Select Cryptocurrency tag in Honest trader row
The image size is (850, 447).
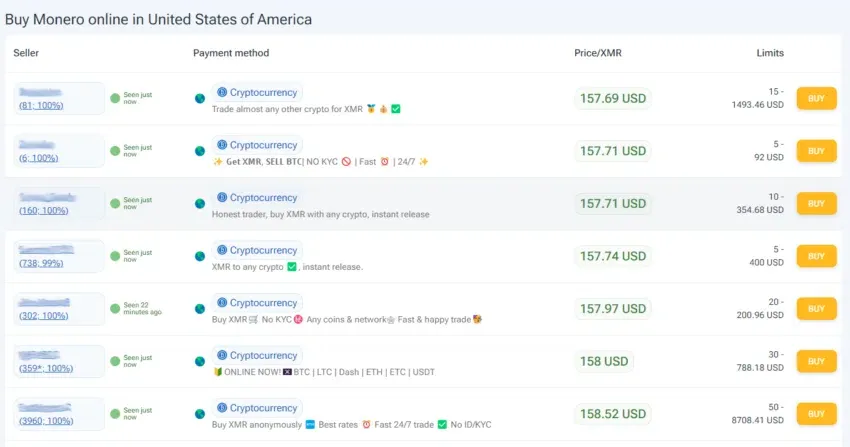(257, 198)
